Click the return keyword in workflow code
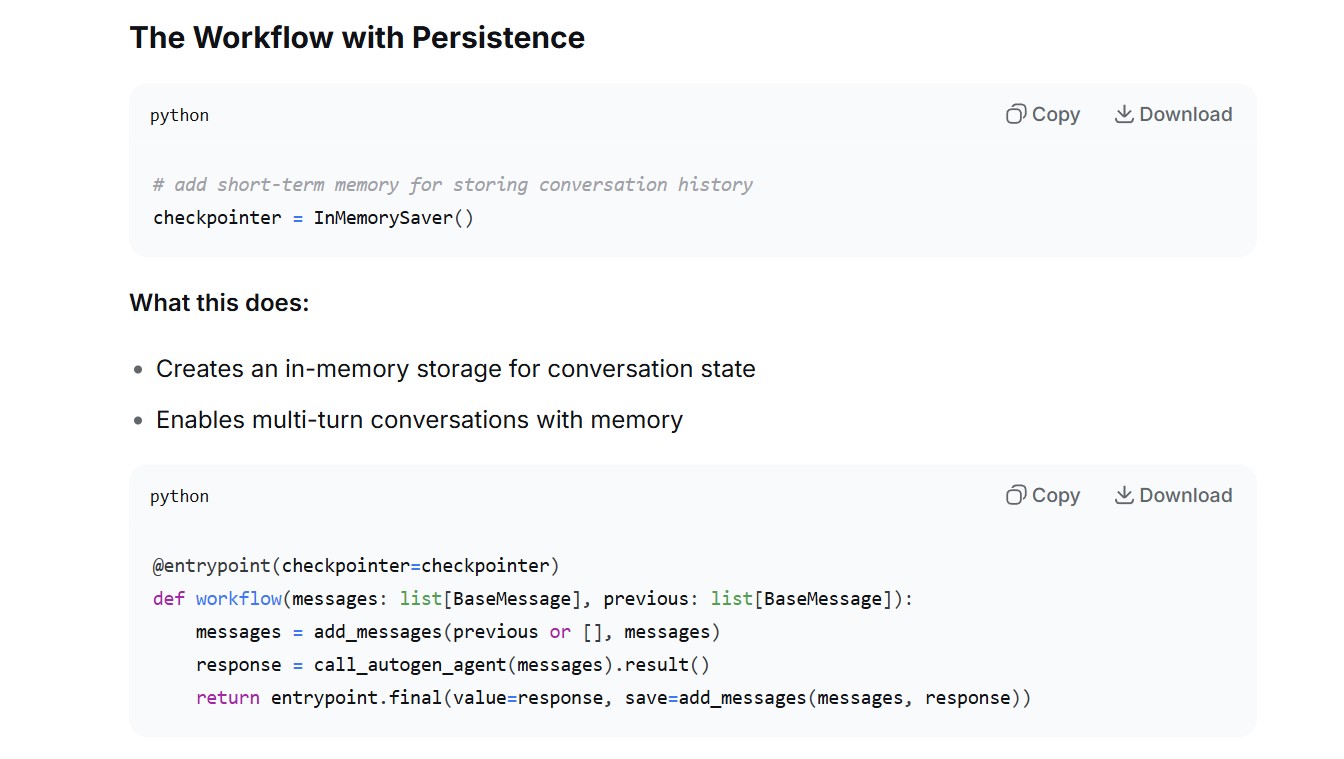This screenshot has height=759, width=1344. click(227, 698)
